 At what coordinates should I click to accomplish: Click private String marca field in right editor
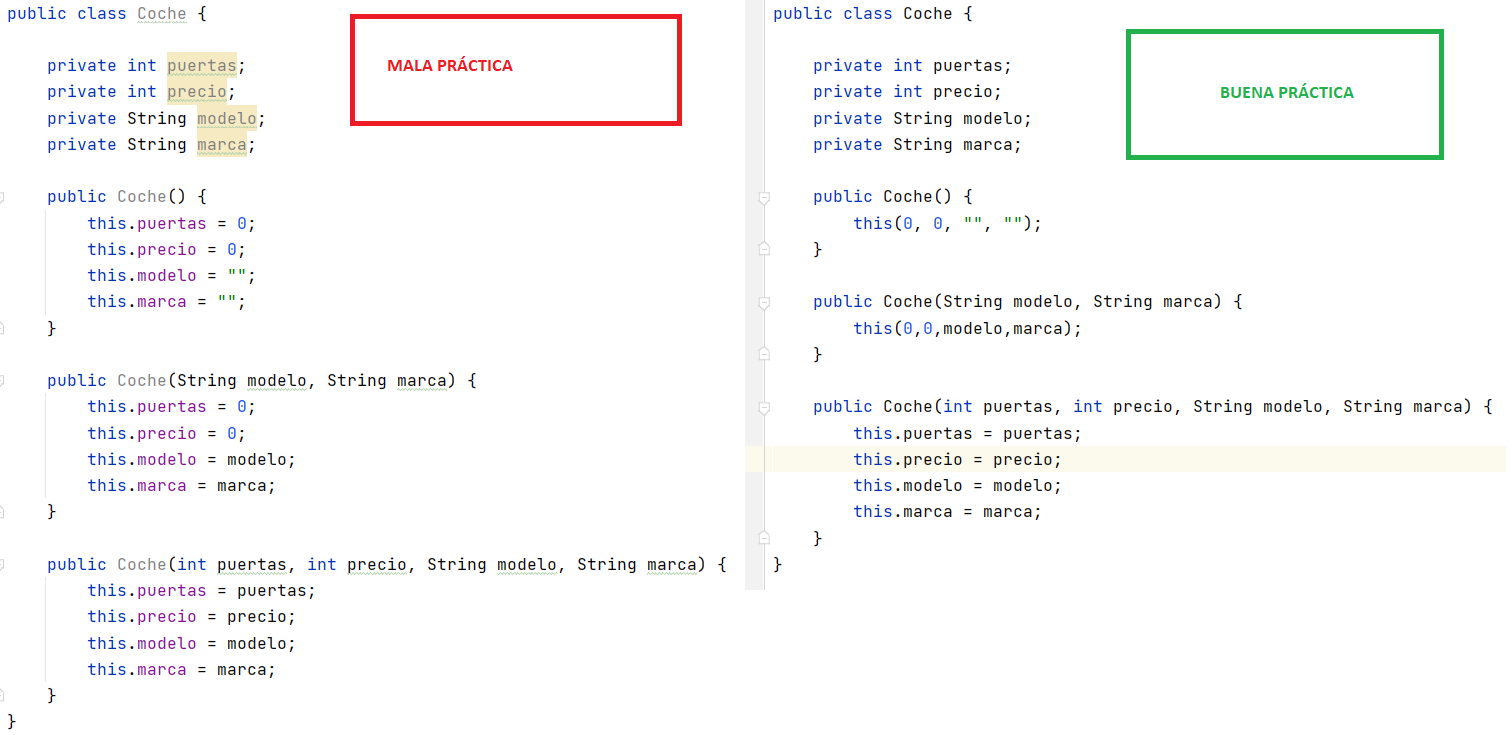tap(917, 144)
